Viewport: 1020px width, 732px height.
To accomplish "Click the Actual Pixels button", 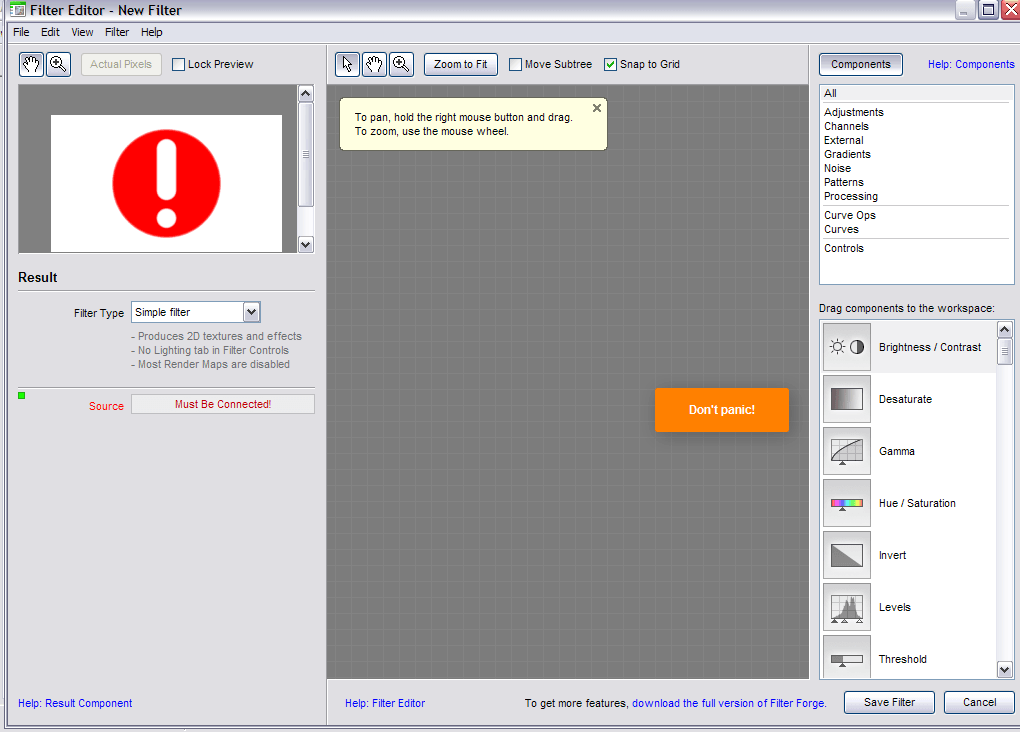I will pyautogui.click(x=121, y=64).
